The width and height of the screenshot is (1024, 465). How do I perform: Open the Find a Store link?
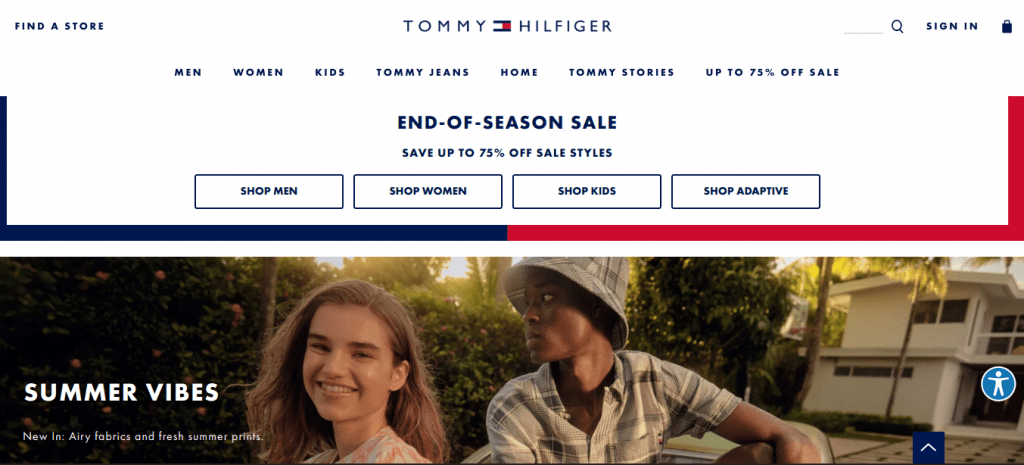click(59, 26)
